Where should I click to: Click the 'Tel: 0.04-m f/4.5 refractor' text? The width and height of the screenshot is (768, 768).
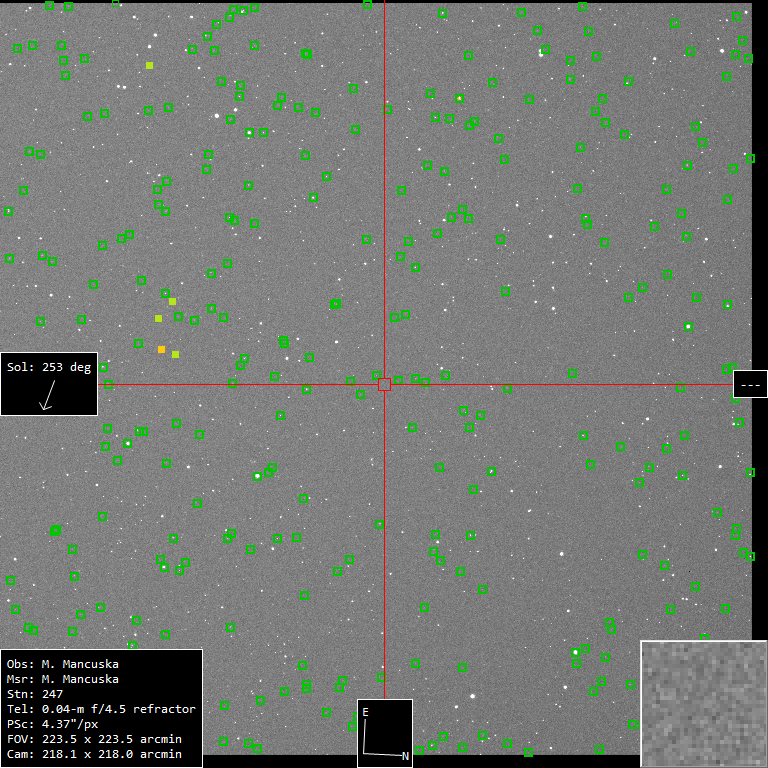(x=100, y=709)
